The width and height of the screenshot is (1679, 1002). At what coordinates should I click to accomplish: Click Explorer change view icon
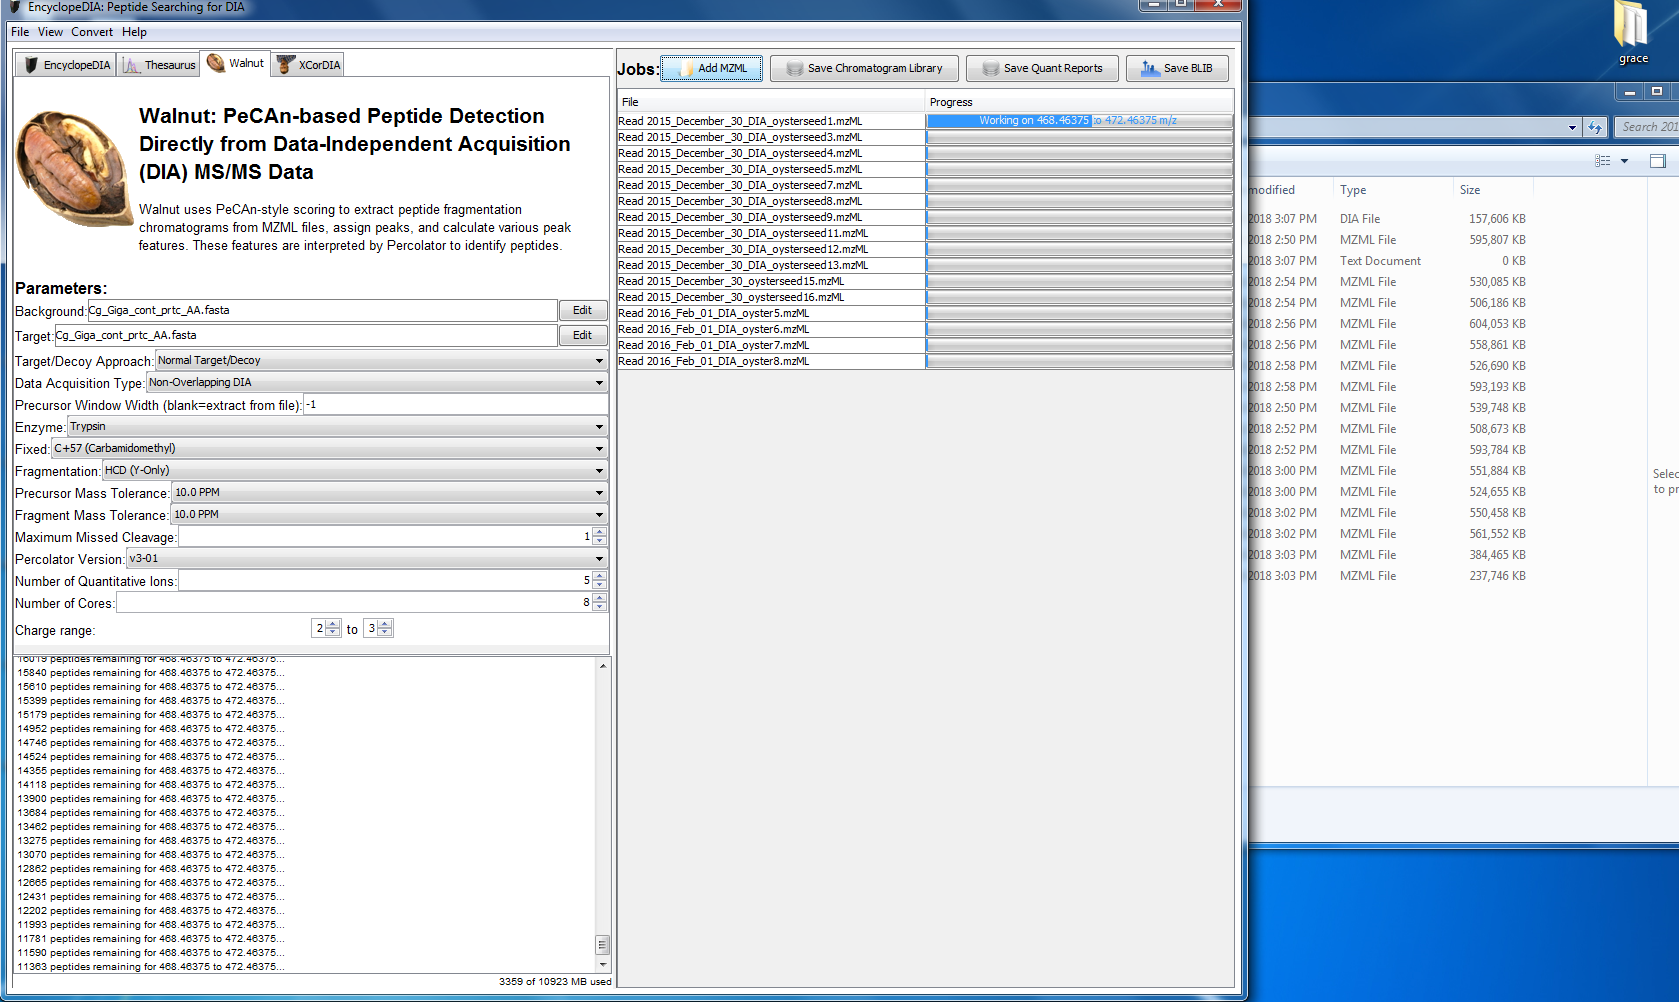point(1603,161)
